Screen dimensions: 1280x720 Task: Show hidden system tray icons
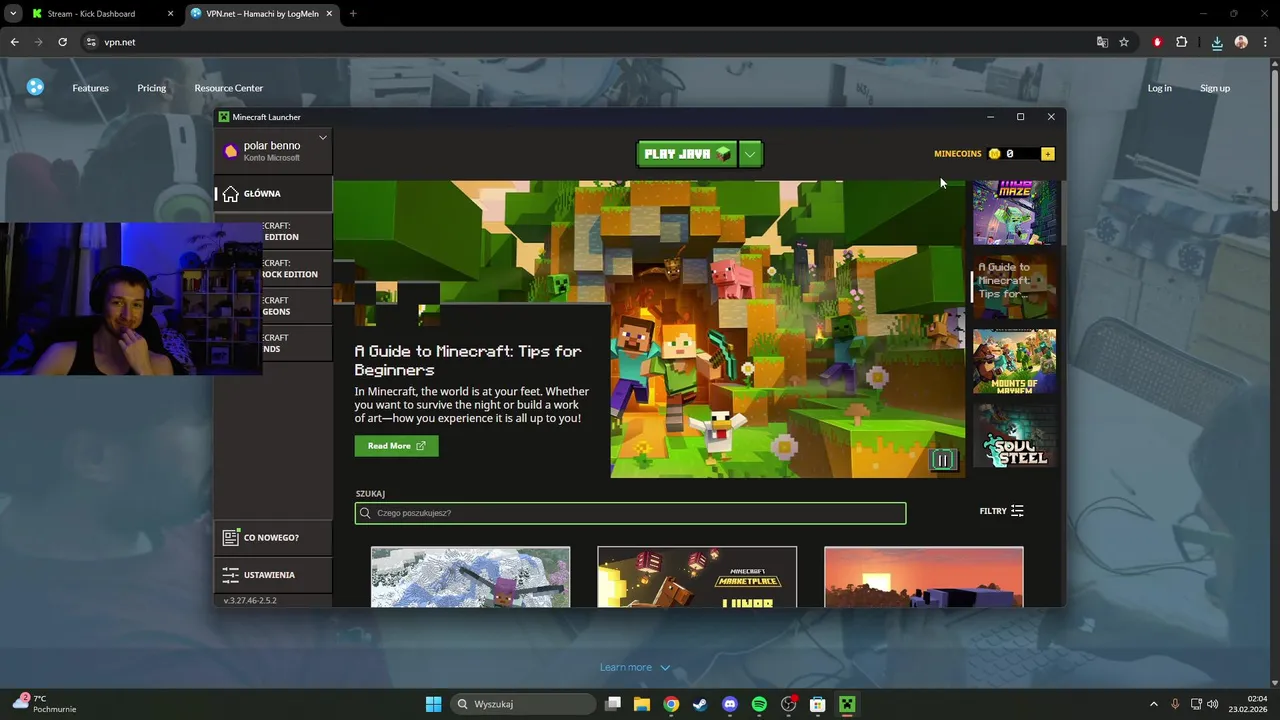pos(1153,704)
